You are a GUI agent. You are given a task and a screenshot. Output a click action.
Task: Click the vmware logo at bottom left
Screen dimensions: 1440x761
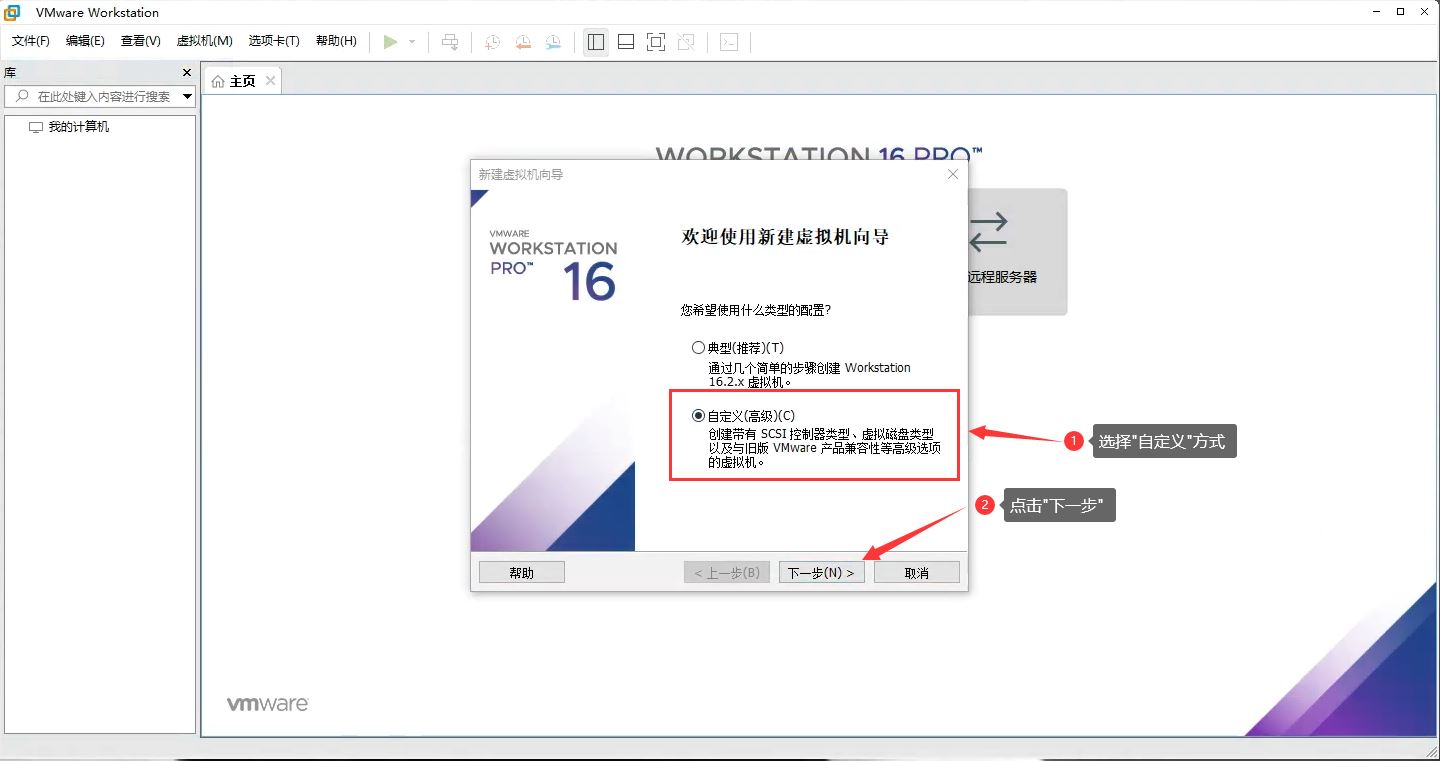point(267,704)
